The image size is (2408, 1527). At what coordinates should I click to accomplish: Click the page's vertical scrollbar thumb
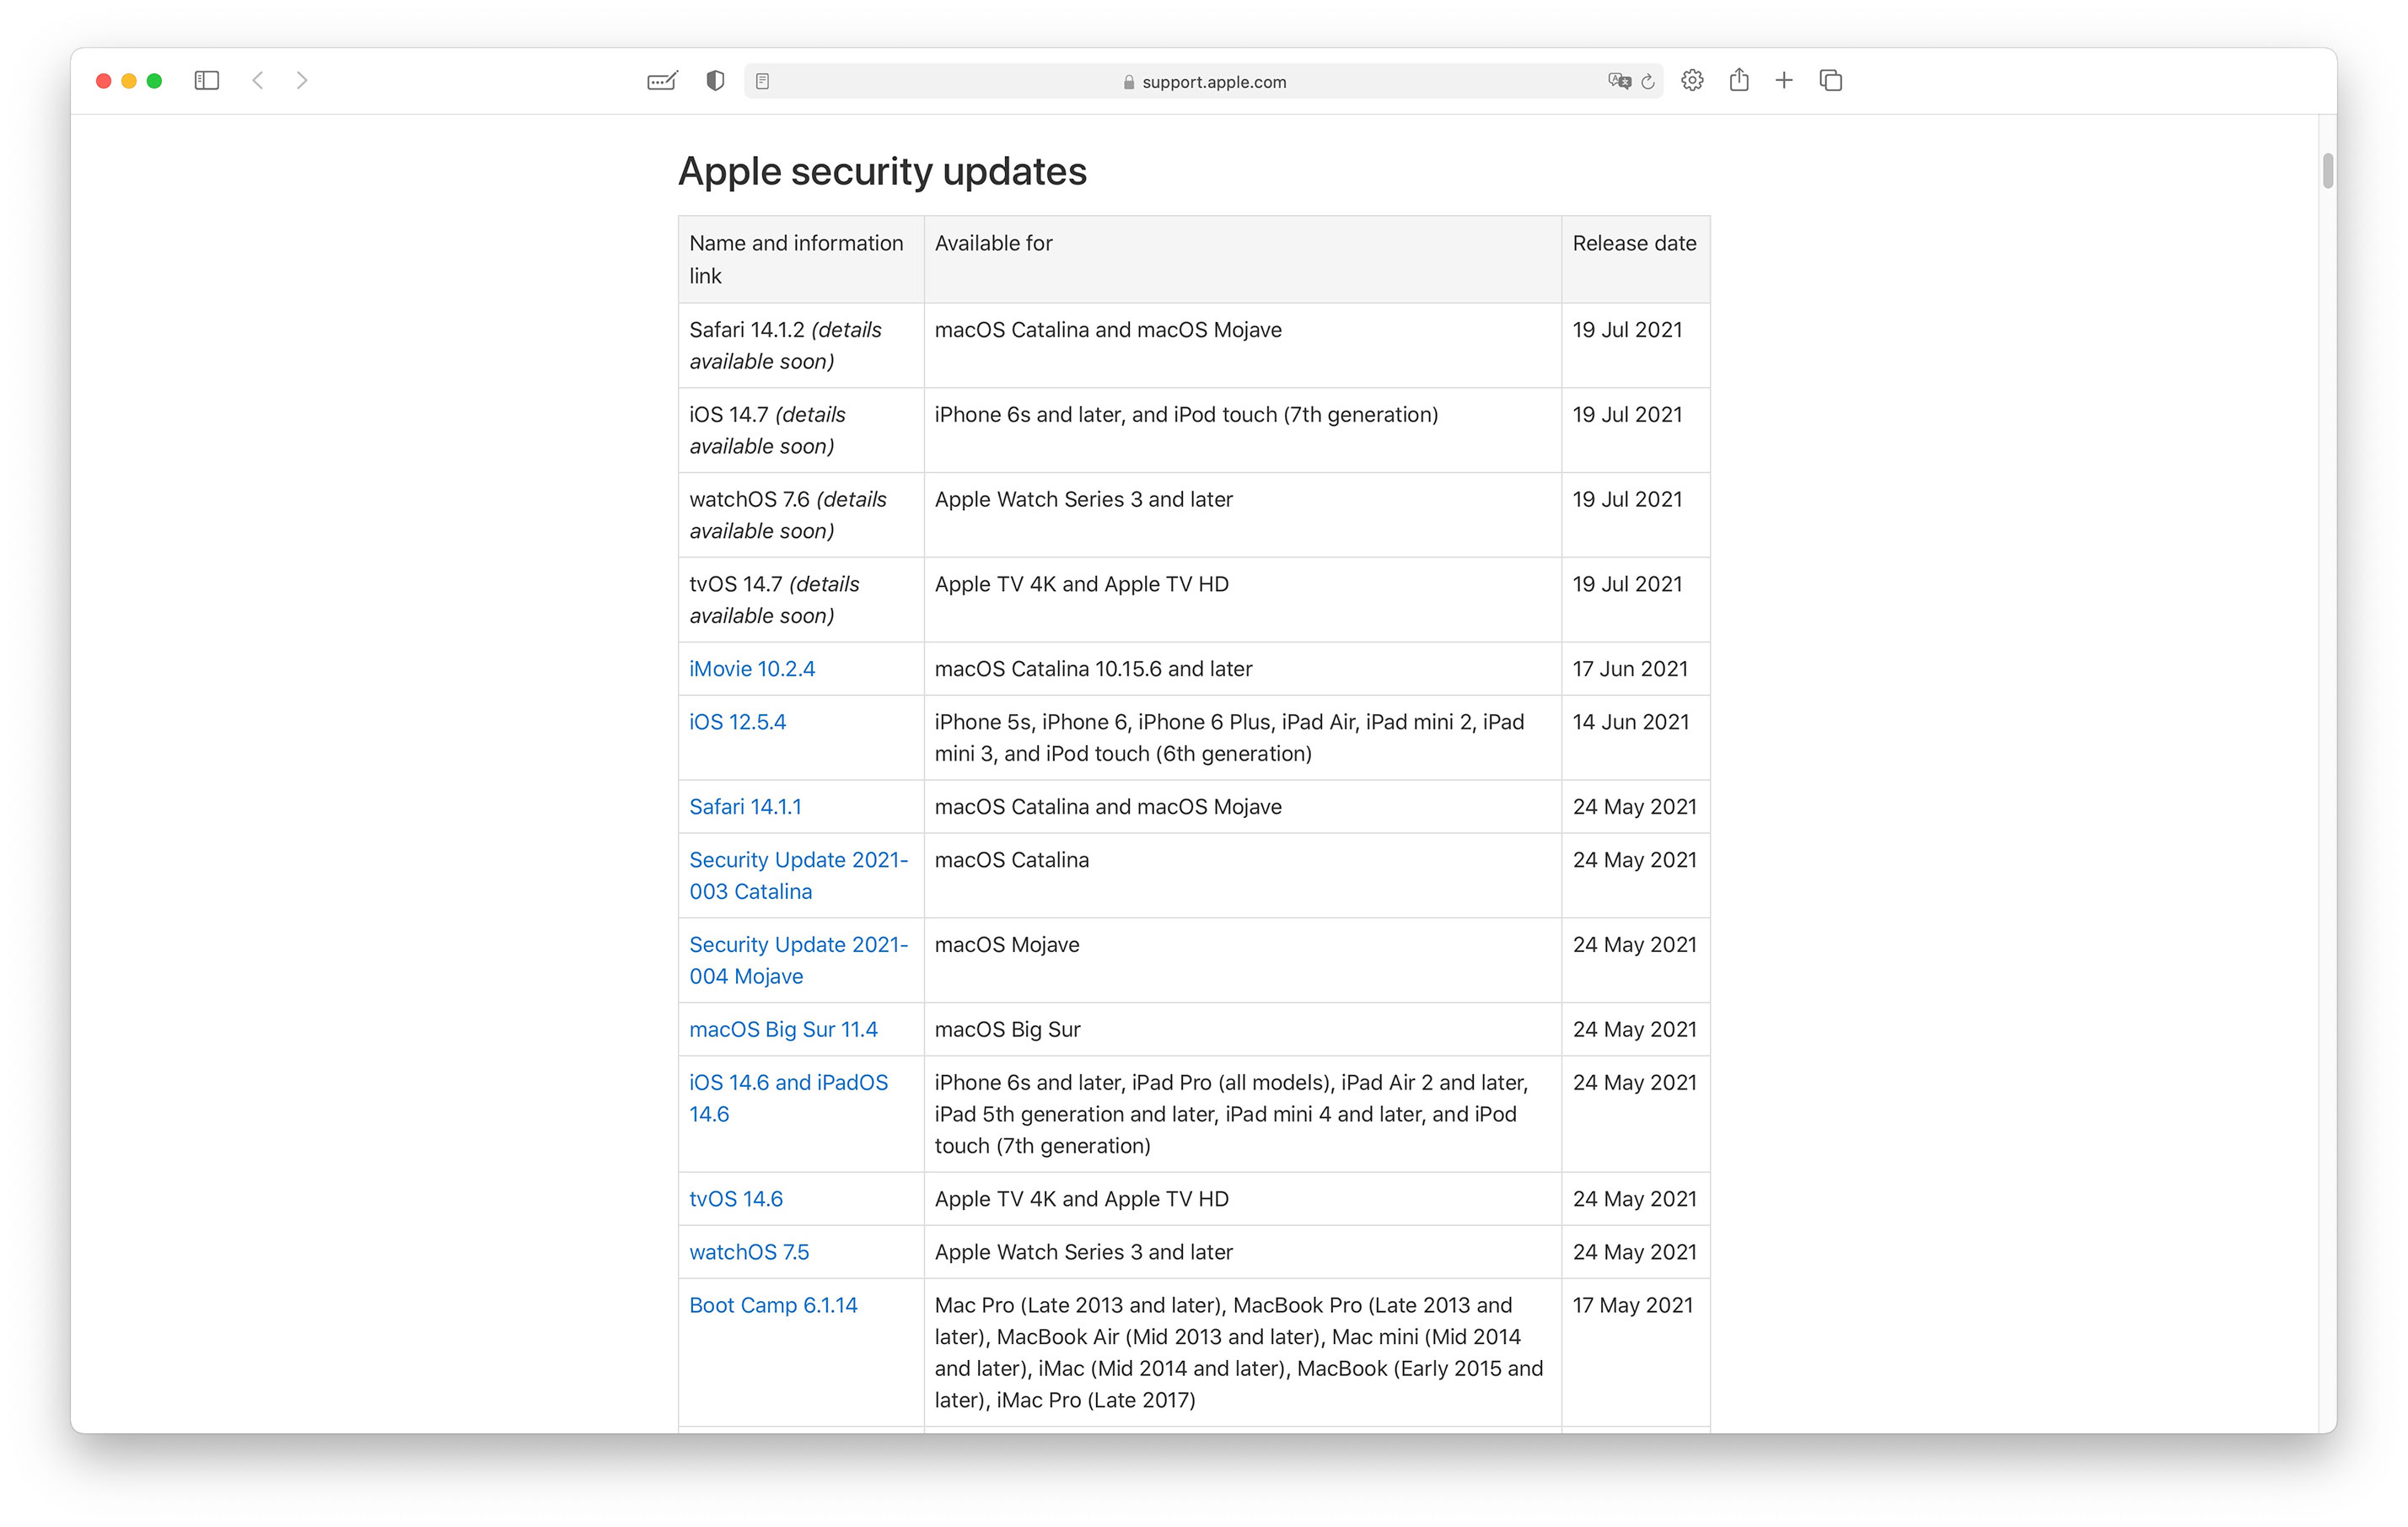(x=2327, y=171)
